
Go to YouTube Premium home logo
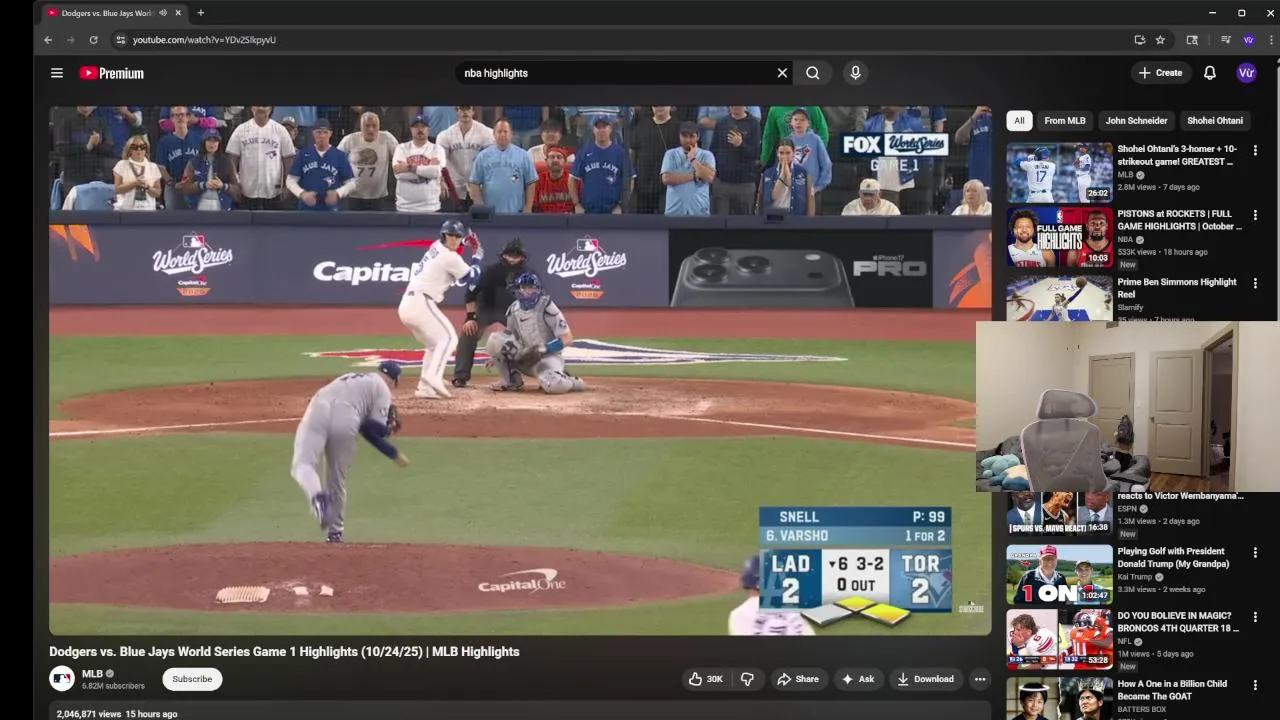pos(111,73)
